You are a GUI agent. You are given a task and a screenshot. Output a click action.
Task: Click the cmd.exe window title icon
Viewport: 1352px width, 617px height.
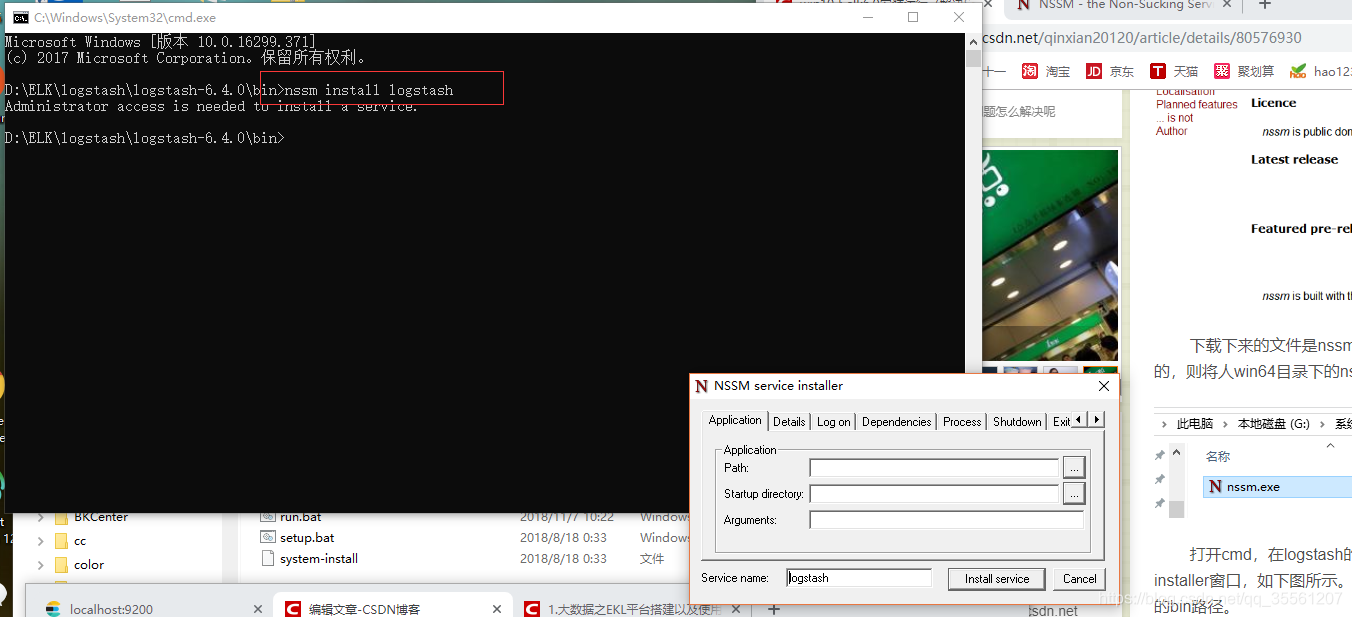[20, 17]
